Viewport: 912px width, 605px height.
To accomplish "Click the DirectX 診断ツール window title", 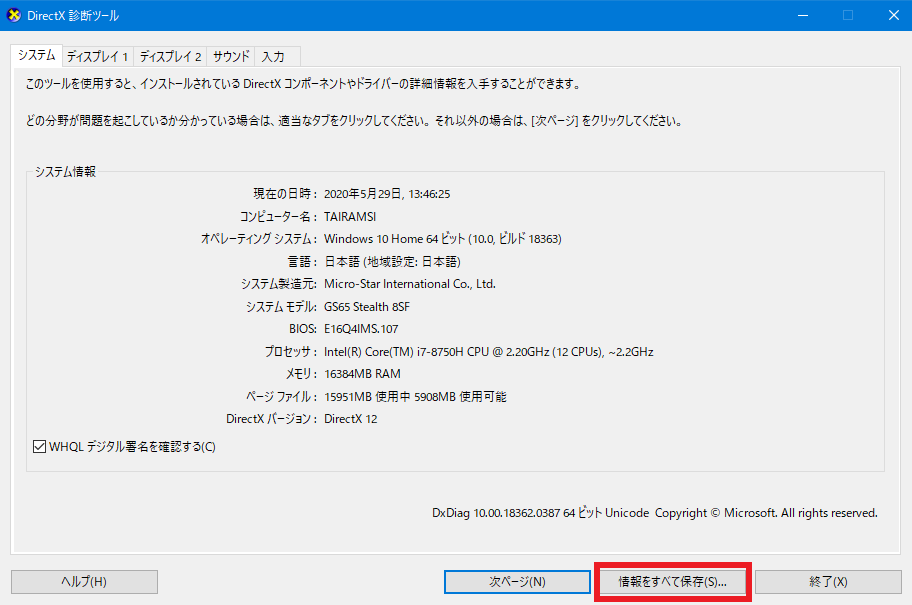I will coord(73,16).
